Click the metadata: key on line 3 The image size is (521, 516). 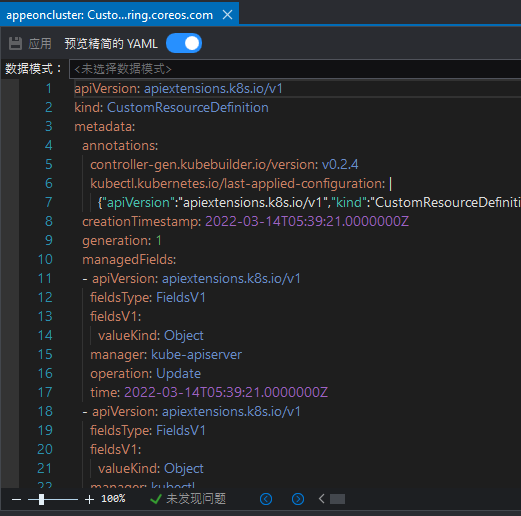tap(105, 127)
